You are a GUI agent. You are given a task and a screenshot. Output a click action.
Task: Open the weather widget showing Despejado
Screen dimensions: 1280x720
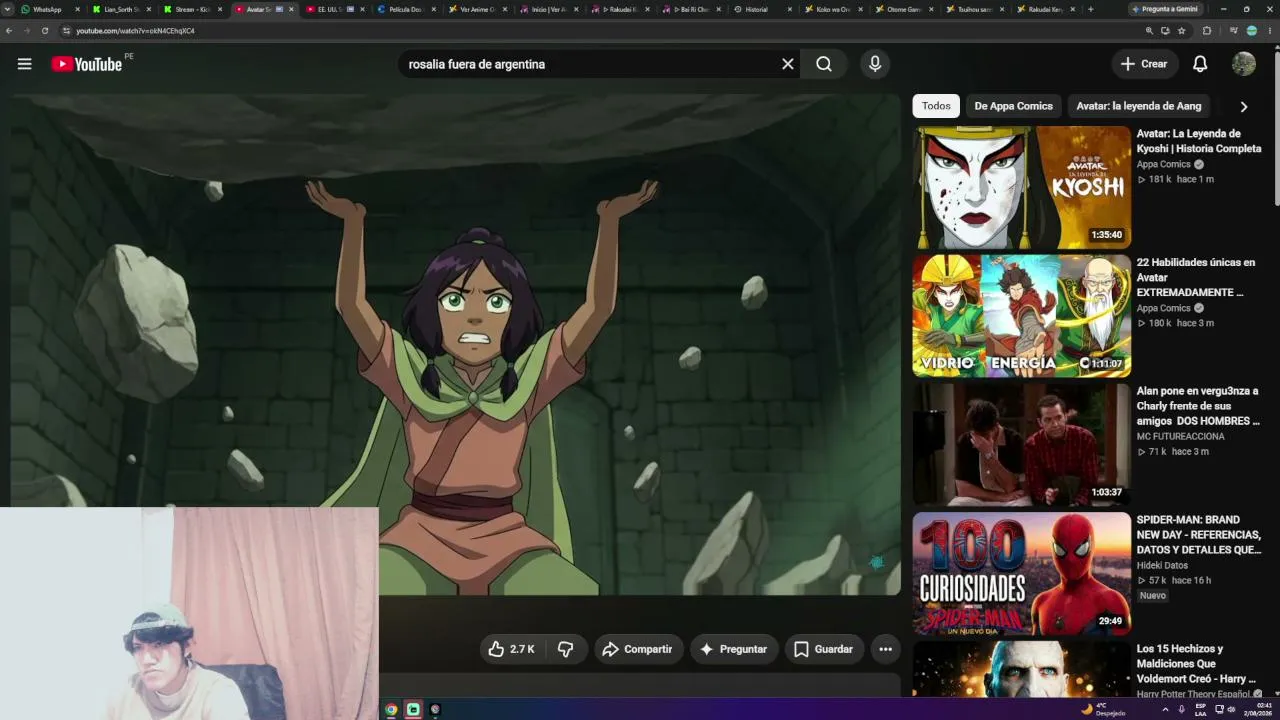click(x=1103, y=709)
